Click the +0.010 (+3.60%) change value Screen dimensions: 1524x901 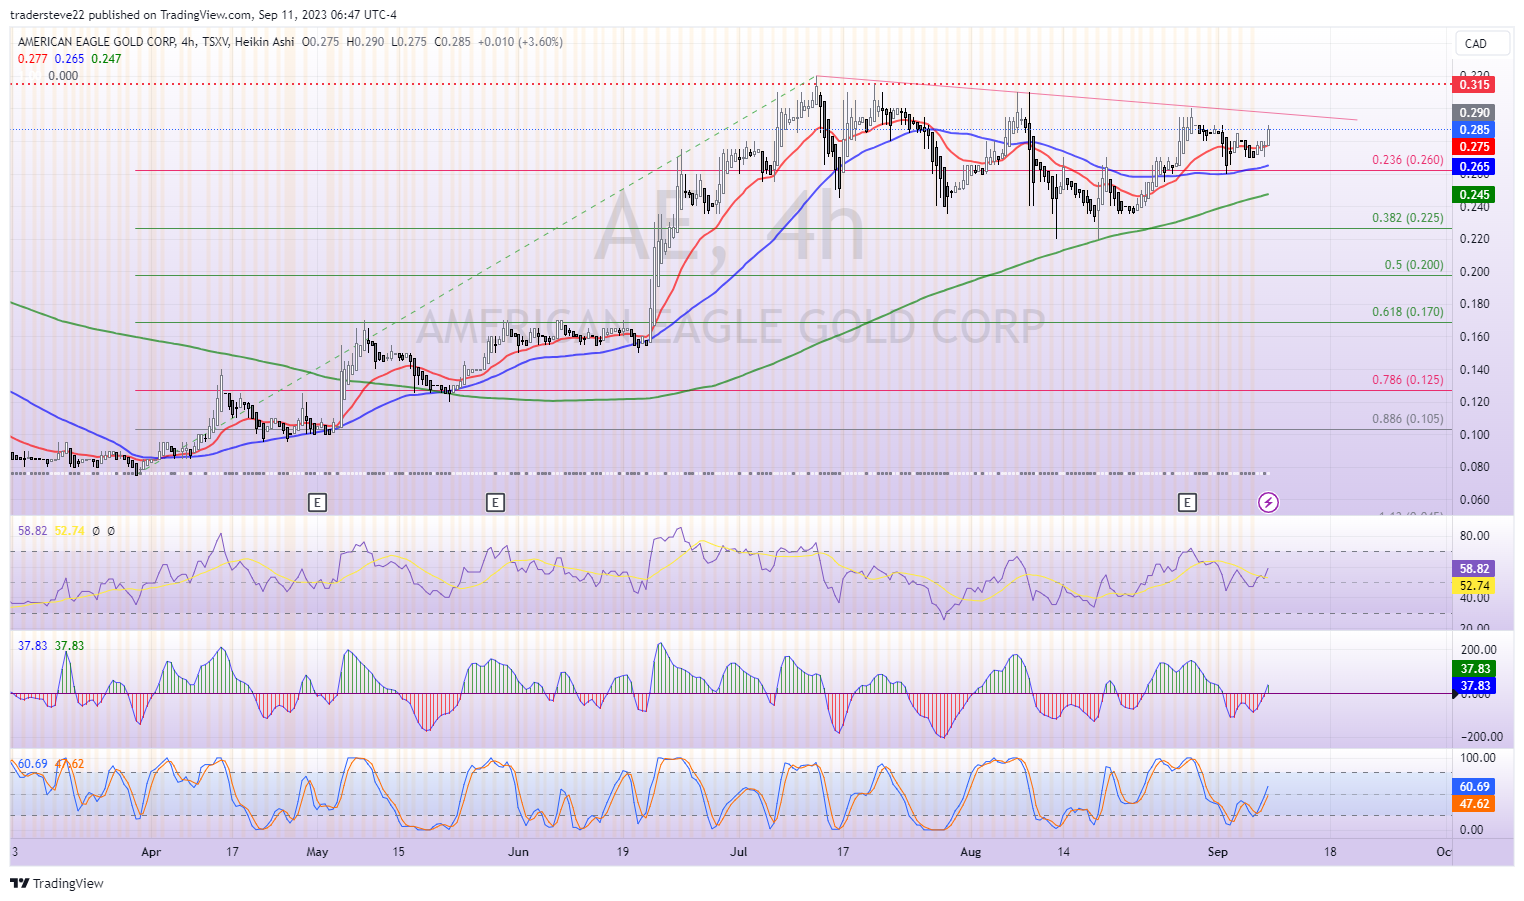pyautogui.click(x=520, y=42)
